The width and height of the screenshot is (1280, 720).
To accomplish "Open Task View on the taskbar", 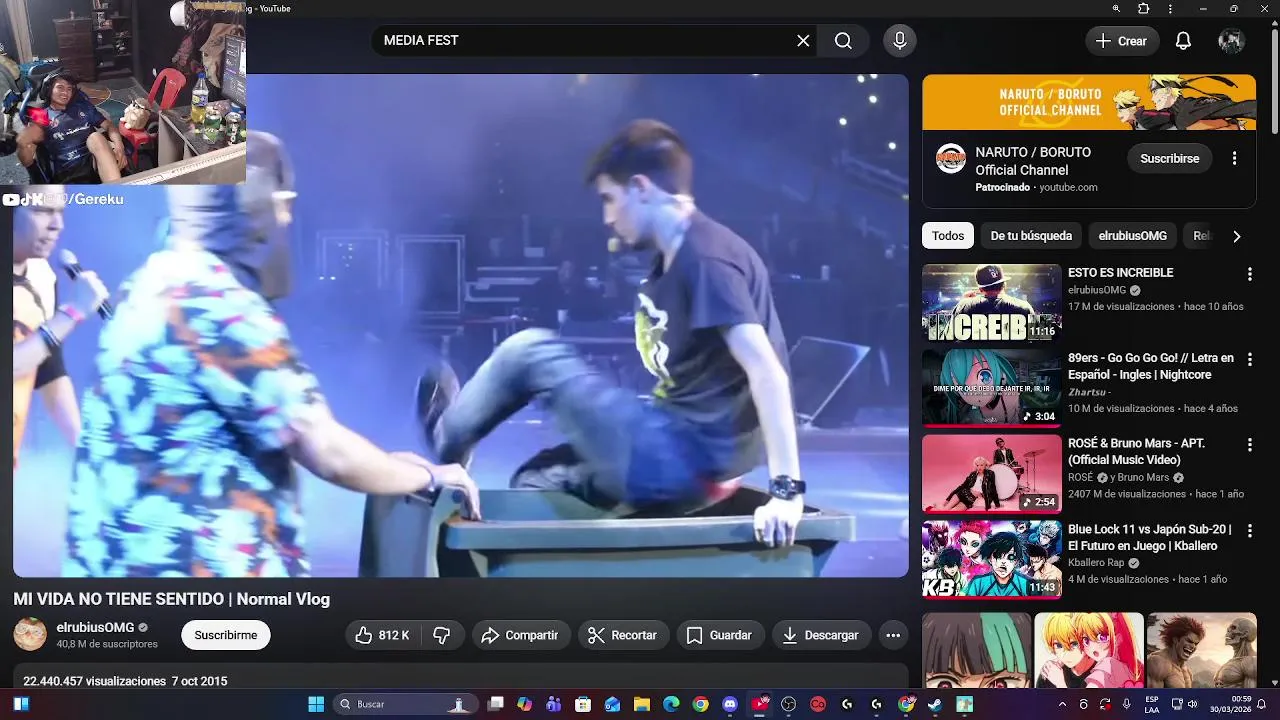I will (x=495, y=704).
